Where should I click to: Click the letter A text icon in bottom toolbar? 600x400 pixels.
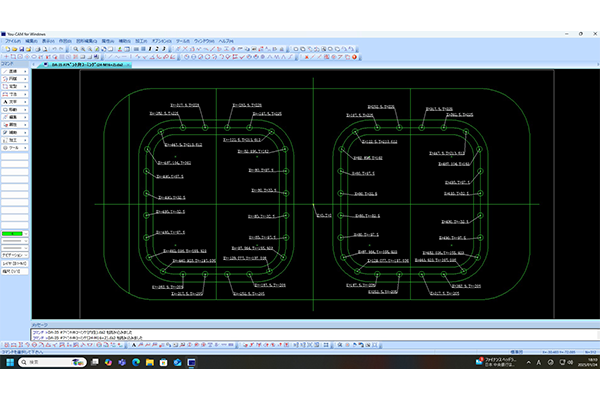pyautogui.click(x=134, y=345)
